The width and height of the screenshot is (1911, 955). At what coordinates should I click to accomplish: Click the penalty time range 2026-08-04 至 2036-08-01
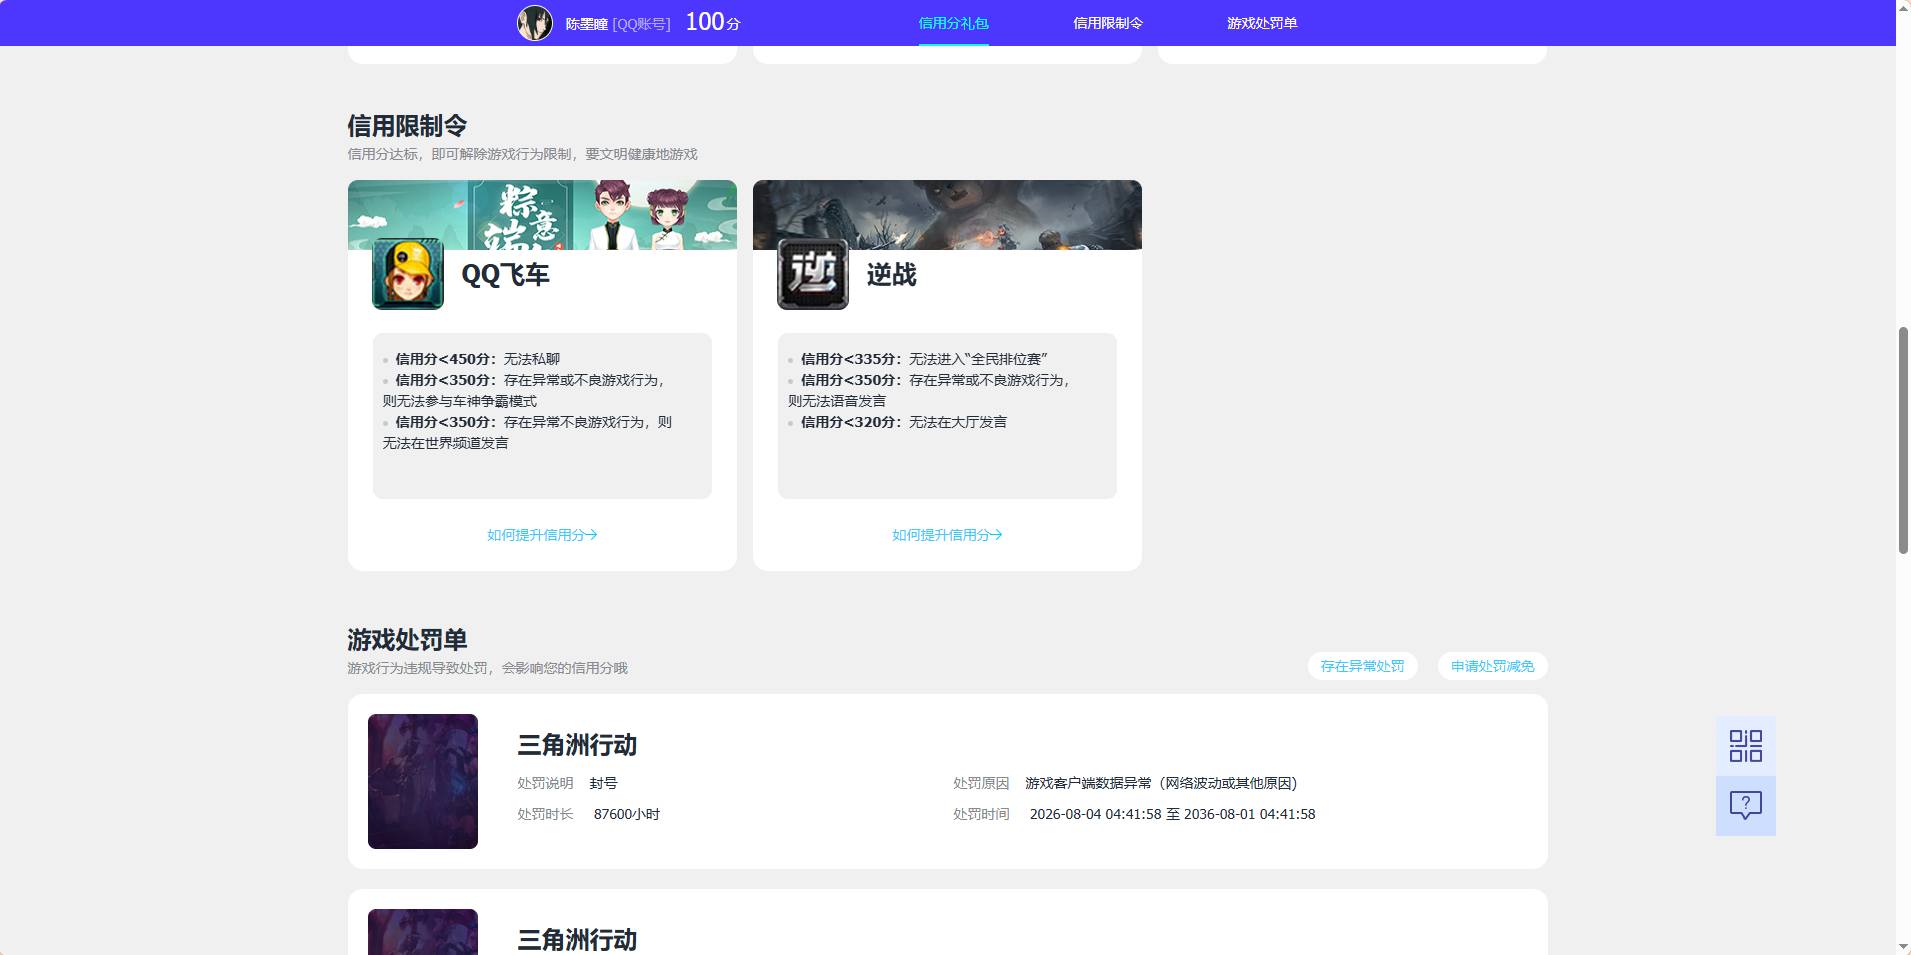1172,814
